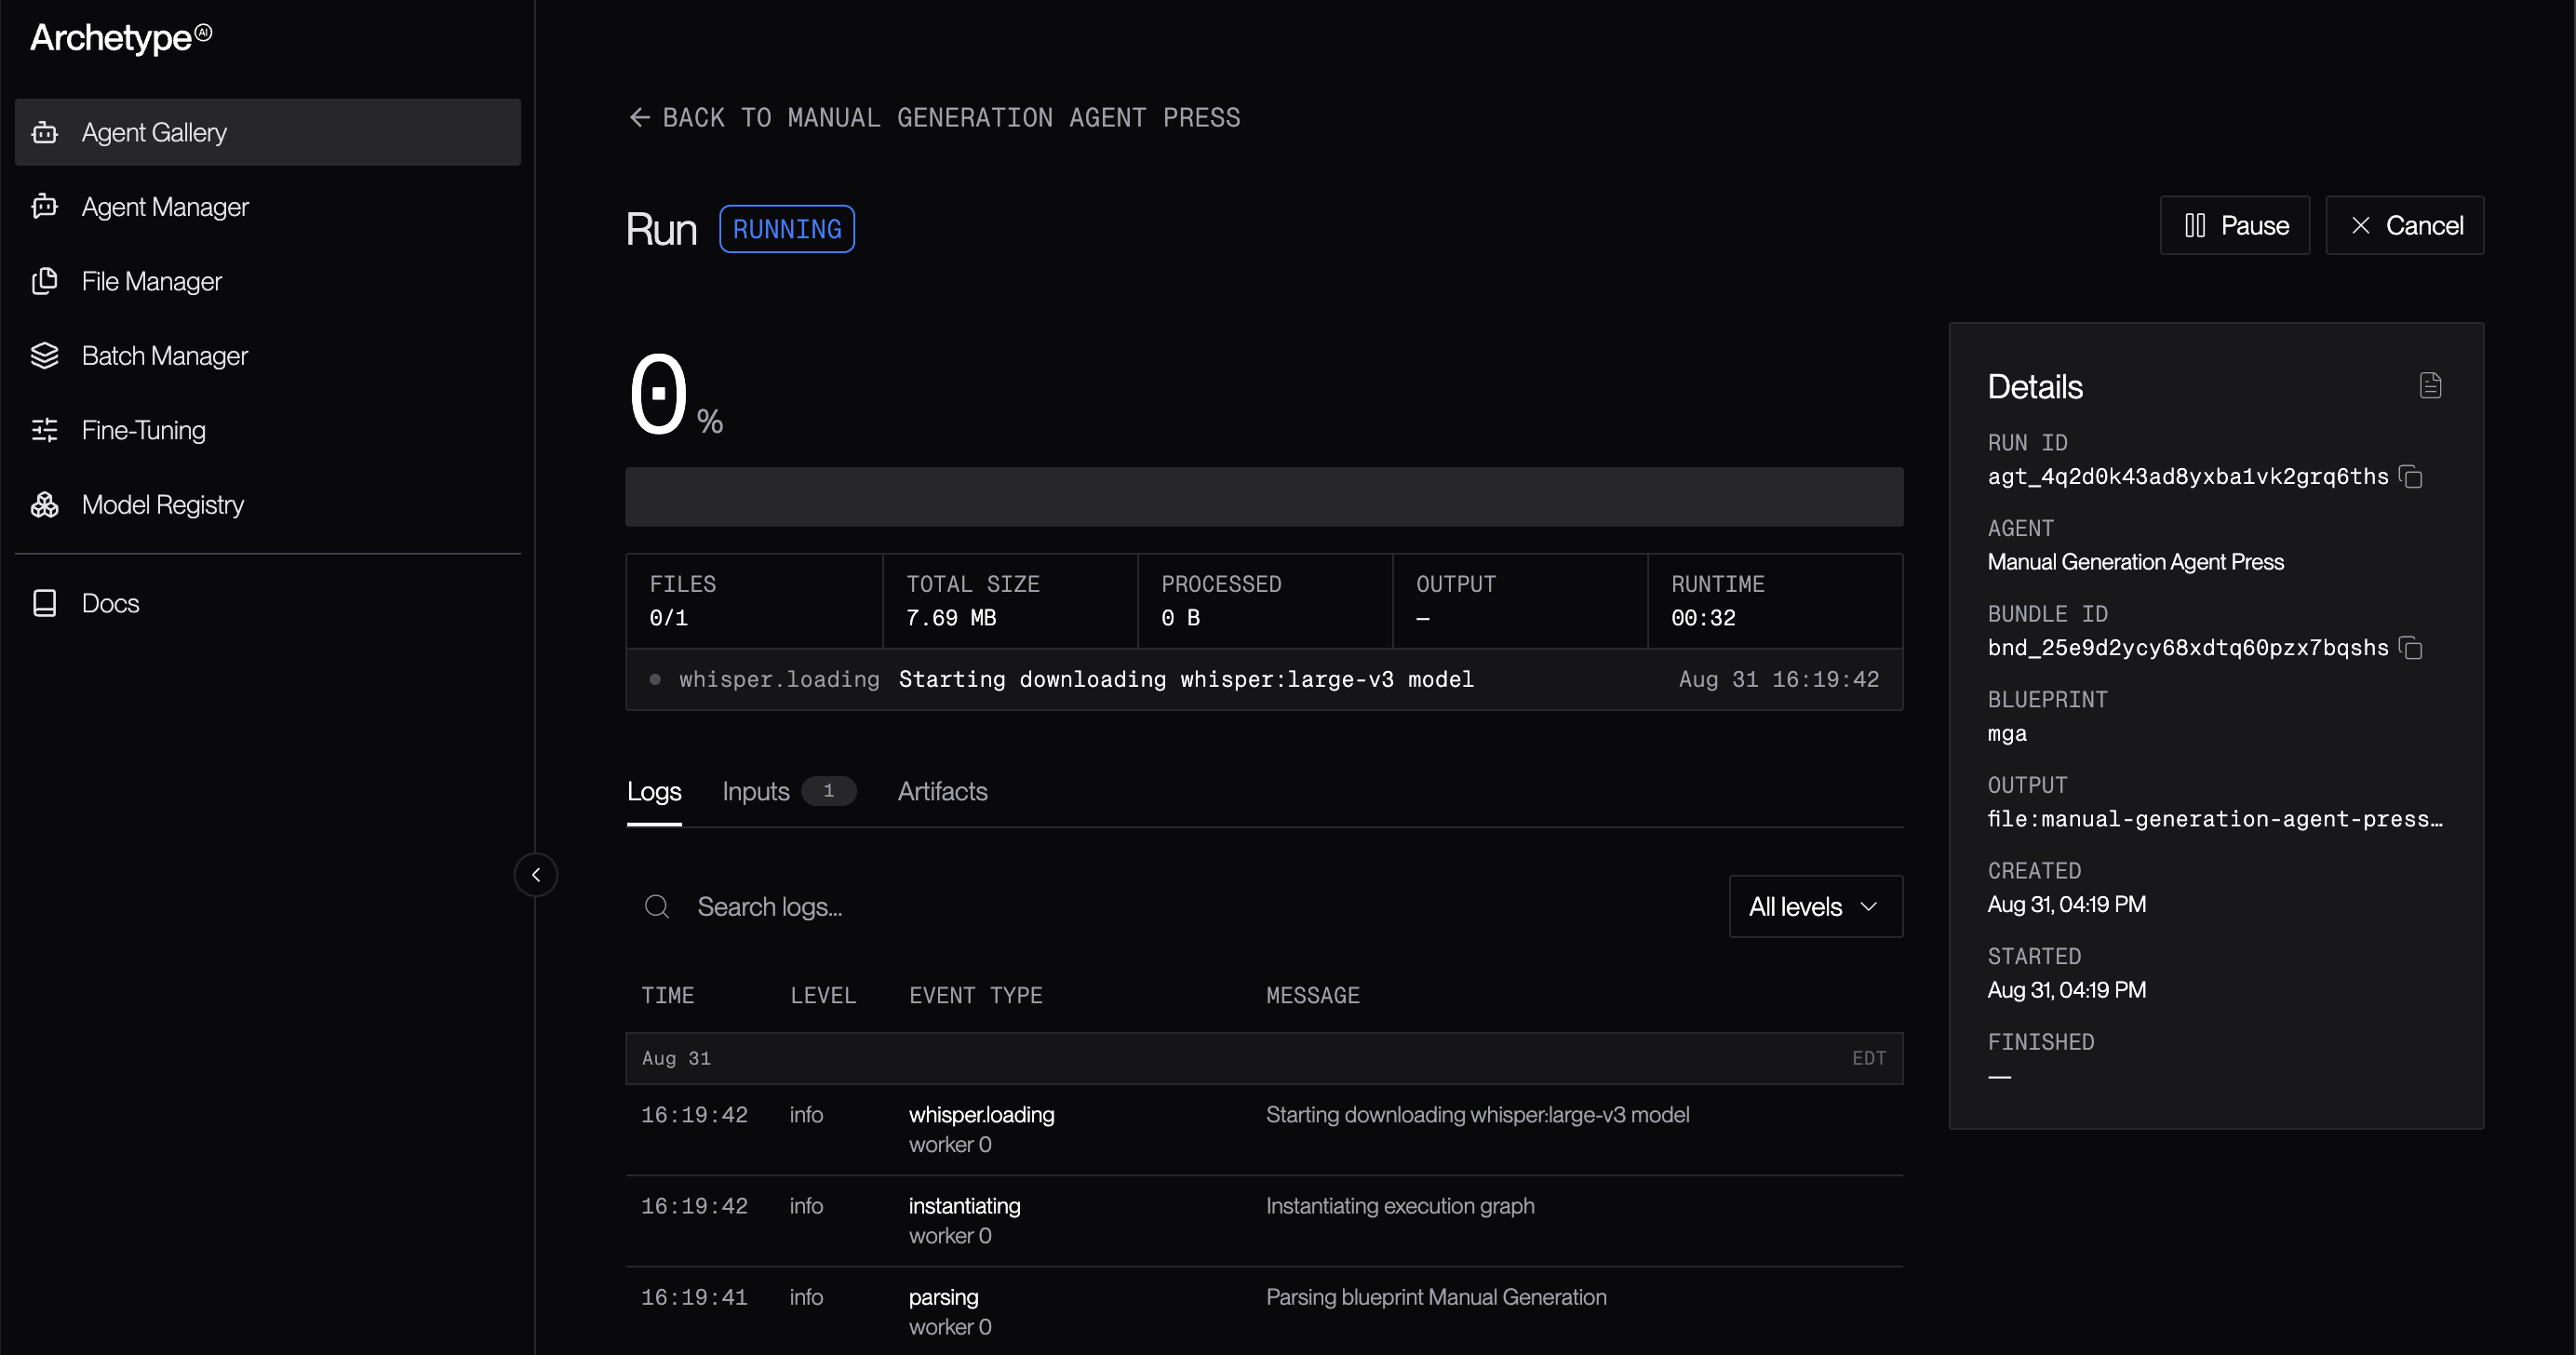Open the Docs link
2576x1355 pixels.
268,603
